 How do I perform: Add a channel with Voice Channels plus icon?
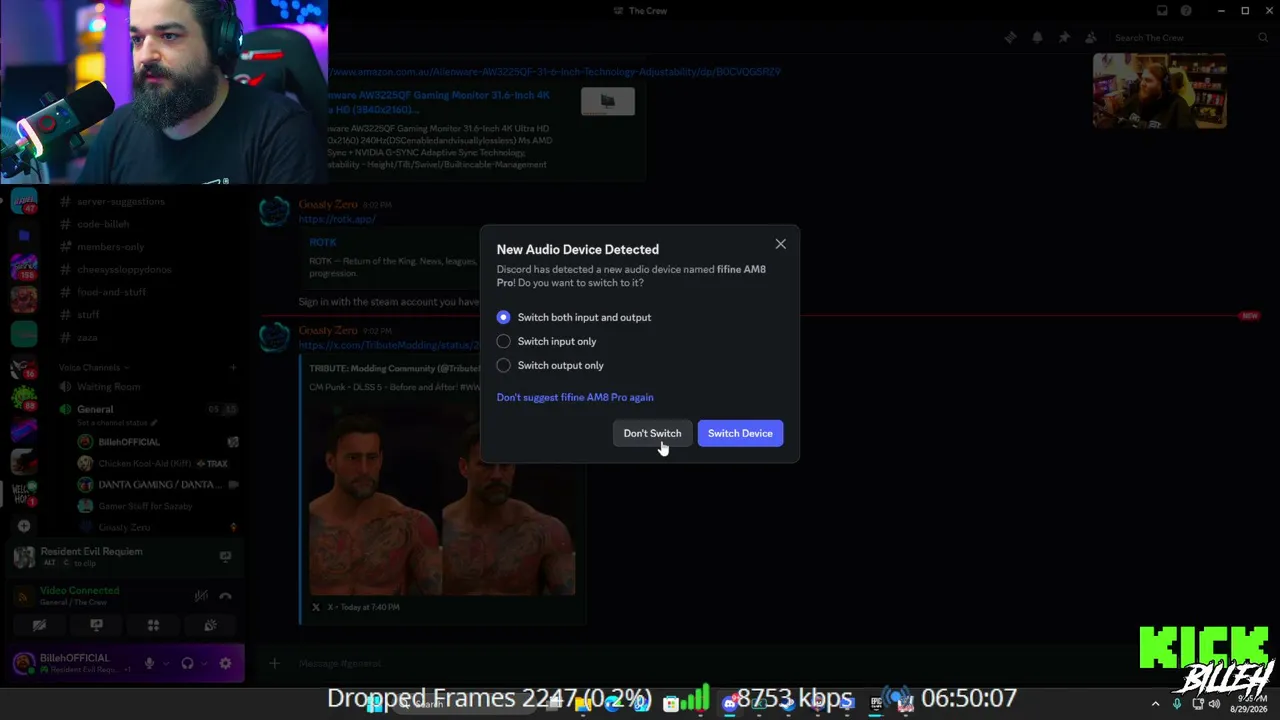[x=233, y=367]
